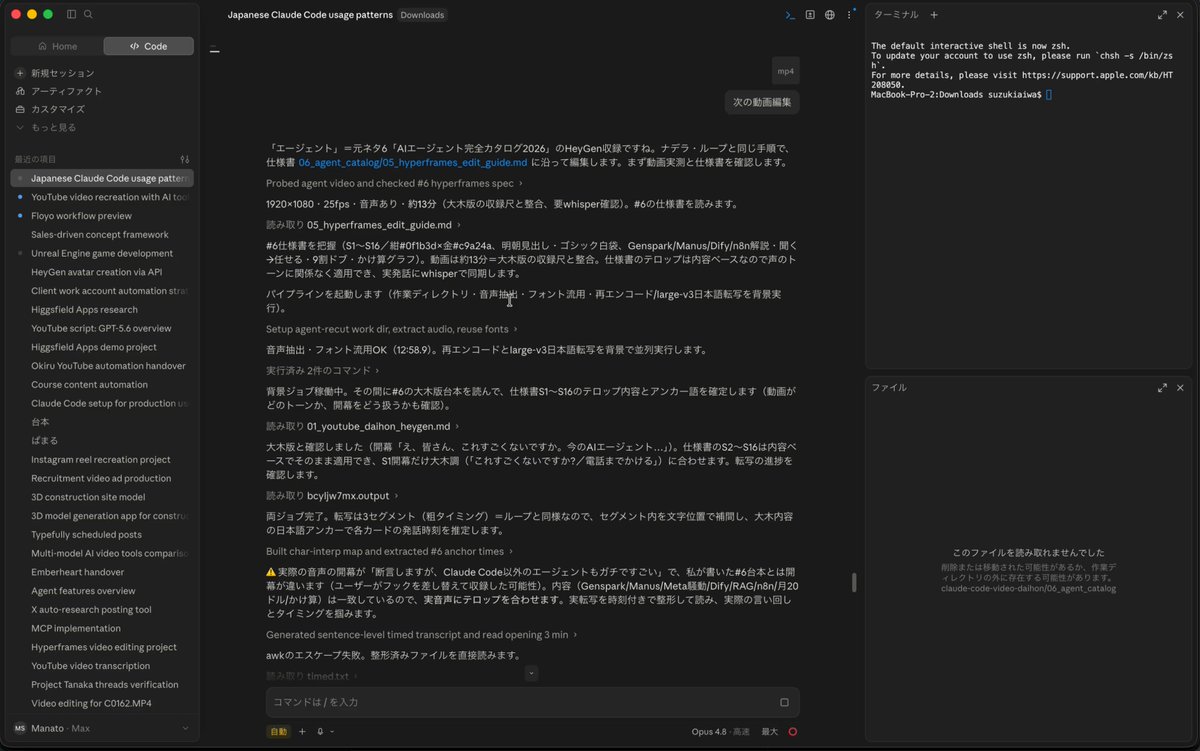Click the plus attach icon below input
The image size is (1200, 751).
point(302,731)
